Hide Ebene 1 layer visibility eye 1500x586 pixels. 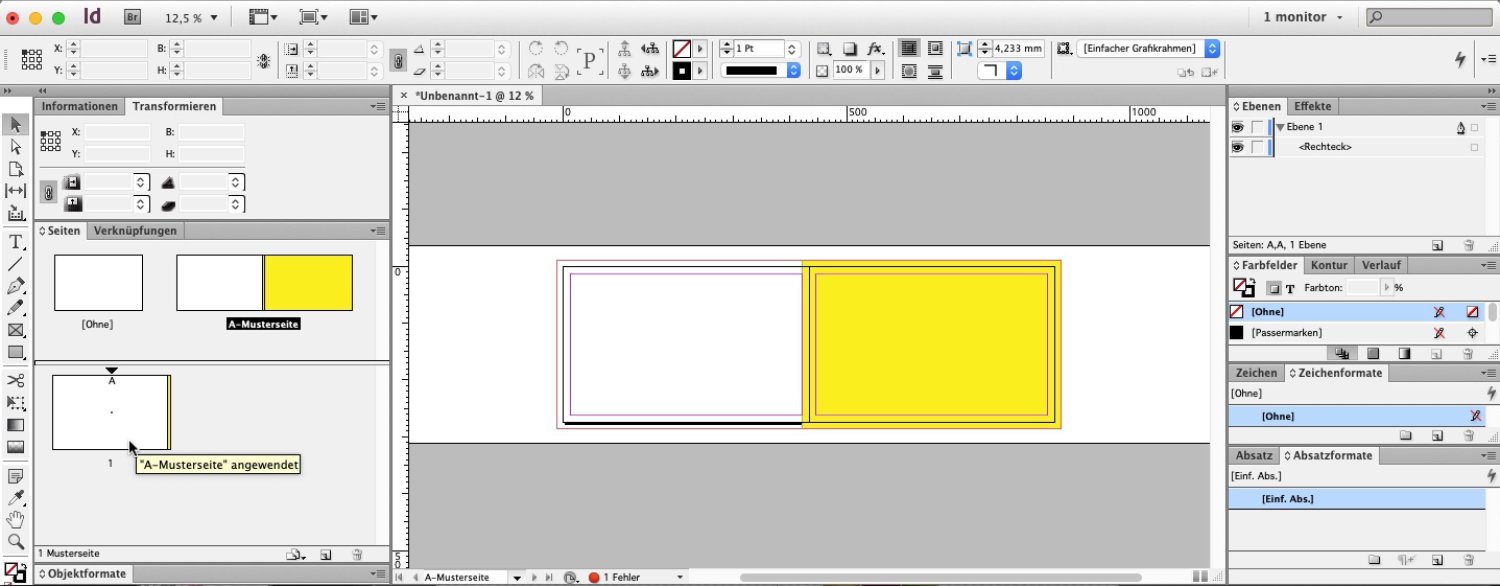click(1238, 128)
